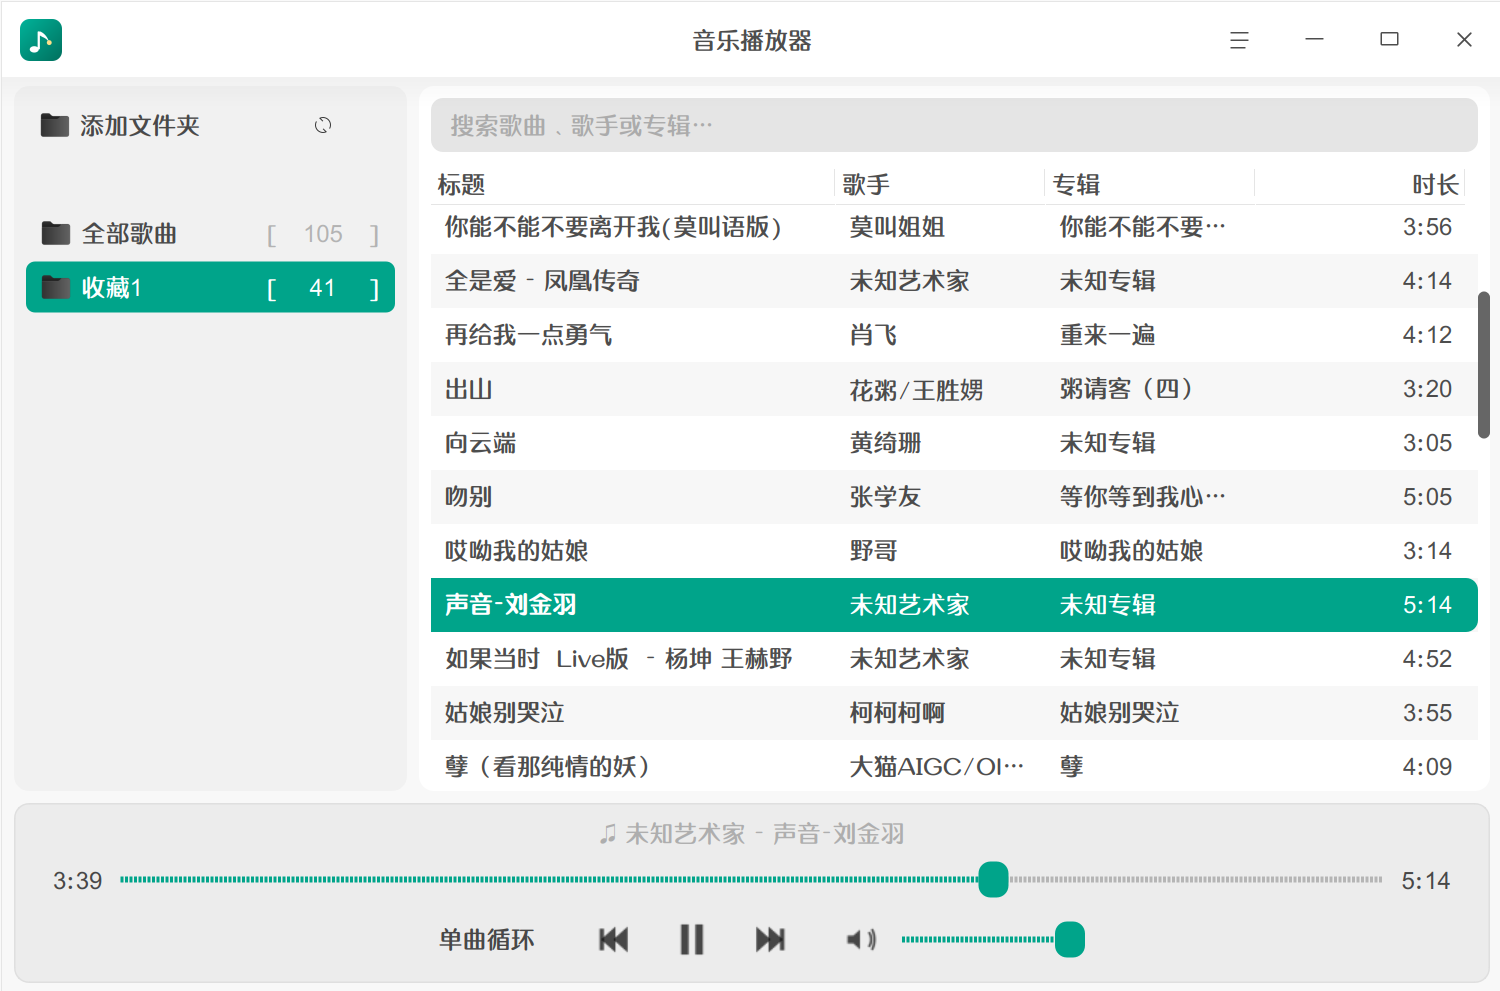The width and height of the screenshot is (1500, 991).
Task: Skip to next track
Action: (x=770, y=939)
